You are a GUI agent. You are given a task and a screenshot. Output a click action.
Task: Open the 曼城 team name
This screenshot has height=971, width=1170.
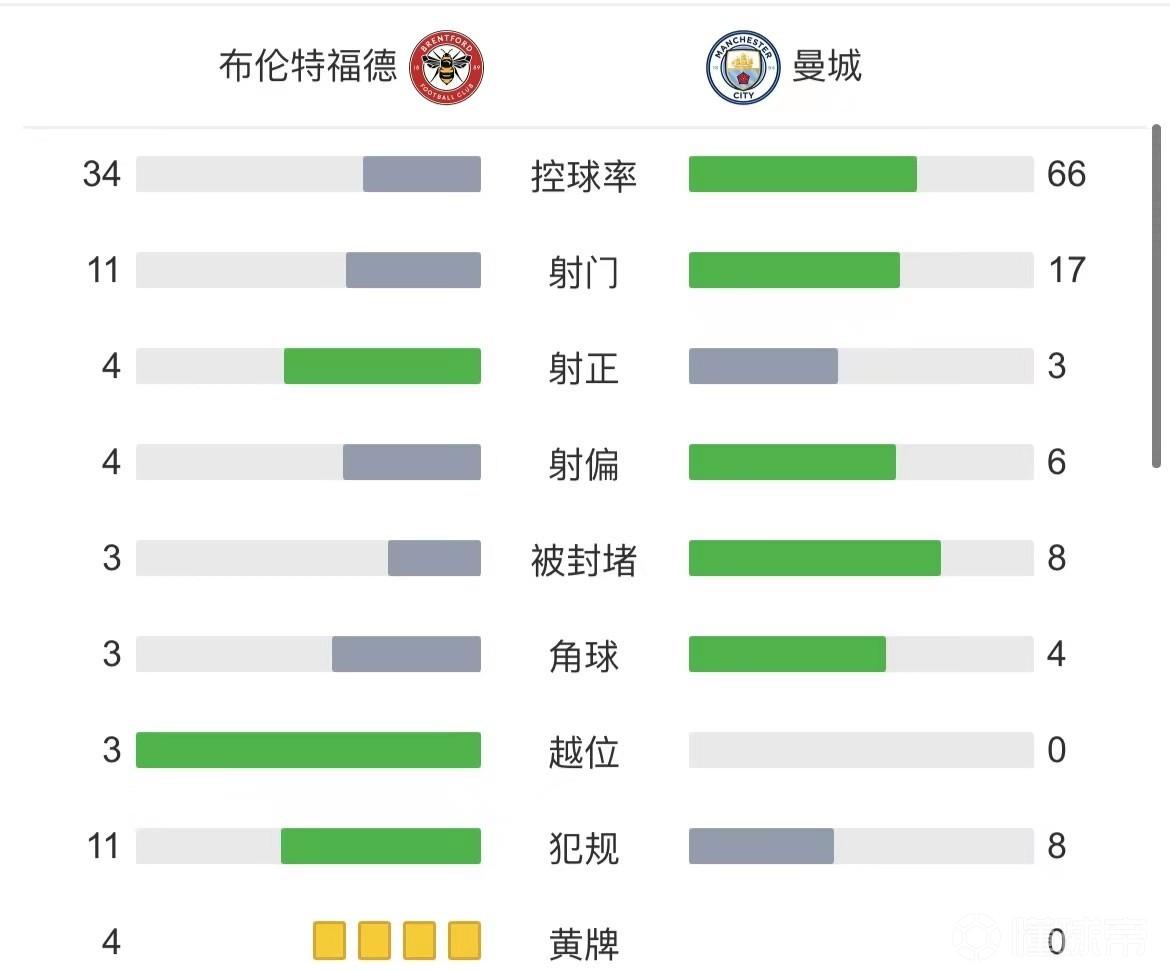pyautogui.click(x=826, y=66)
